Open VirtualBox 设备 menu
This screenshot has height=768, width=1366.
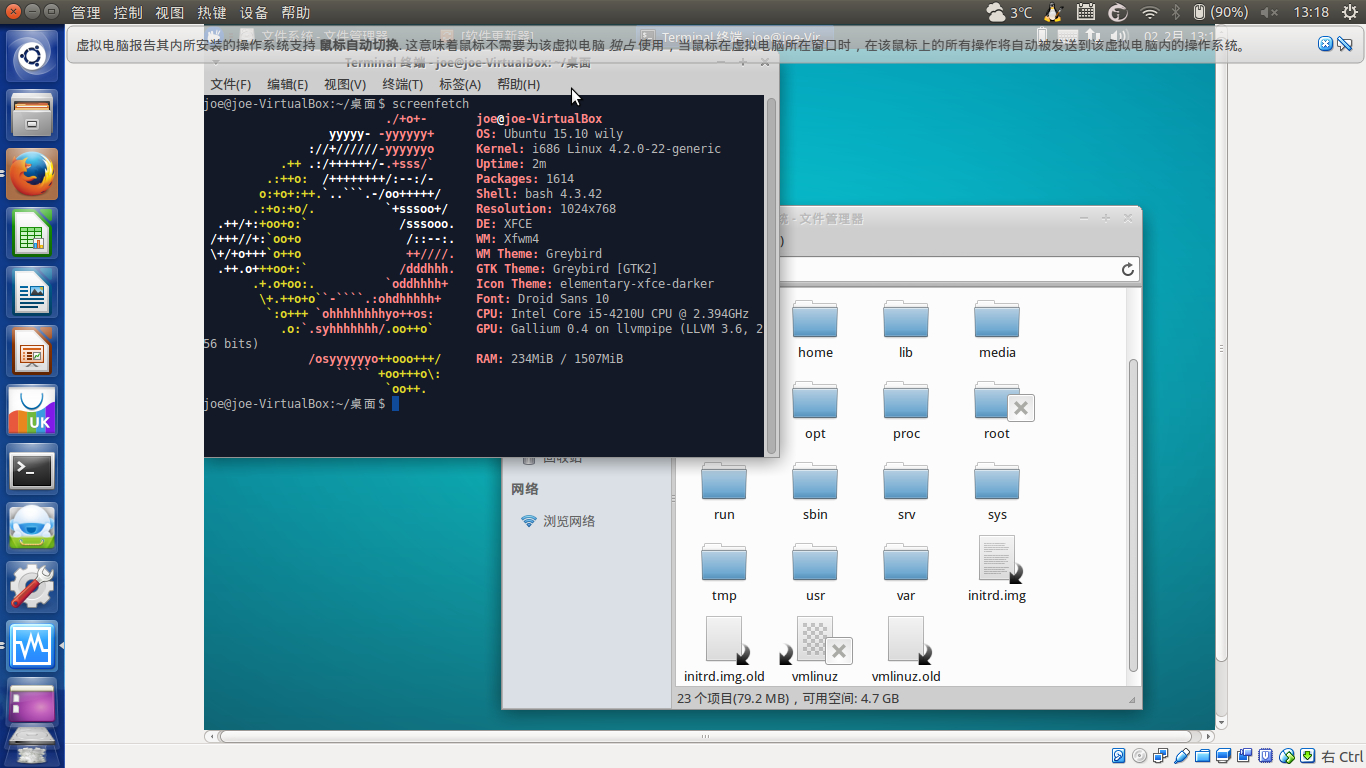point(254,13)
